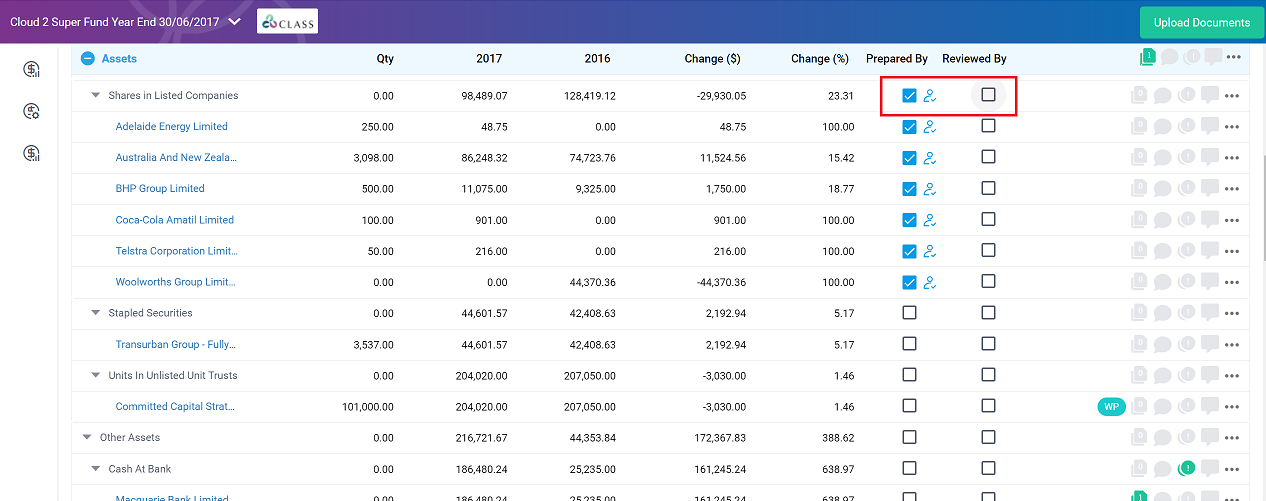Viewport: 1266px width, 501px height.
Task: Click Upload Documents button
Action: tap(1201, 22)
